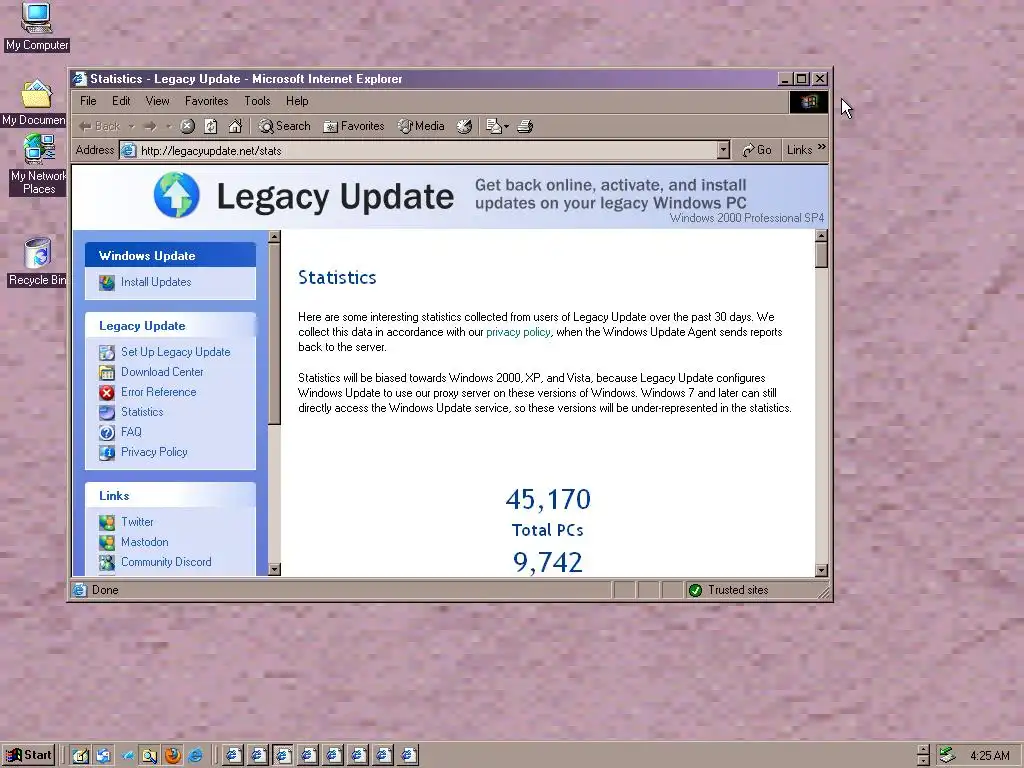
Task: Open the Mastodon sidebar link
Action: tap(144, 542)
